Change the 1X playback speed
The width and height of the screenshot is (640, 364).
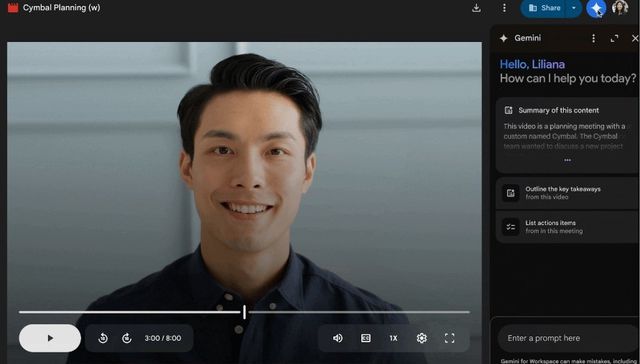point(393,338)
